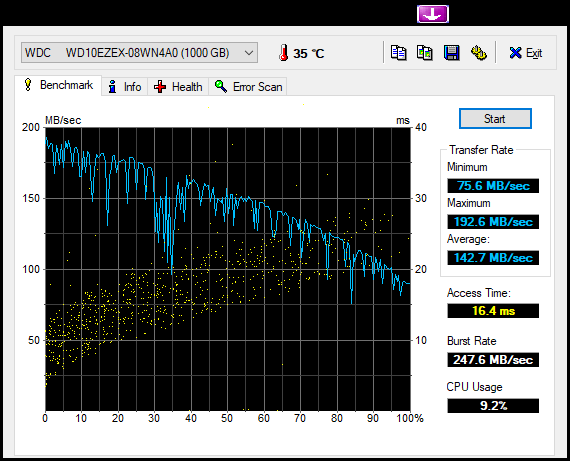The image size is (570, 461).
Task: Click the Burst Rate value display
Action: [493, 360]
